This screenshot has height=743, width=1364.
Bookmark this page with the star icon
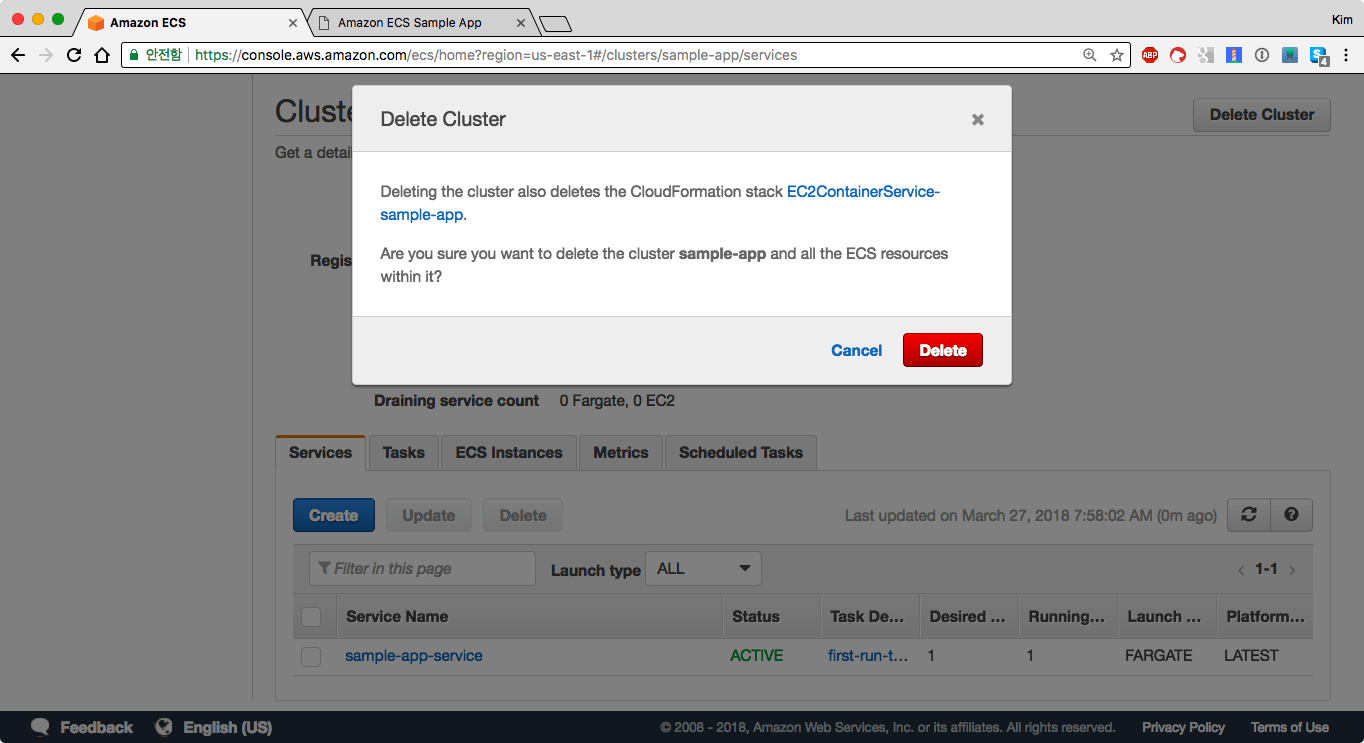(1117, 55)
